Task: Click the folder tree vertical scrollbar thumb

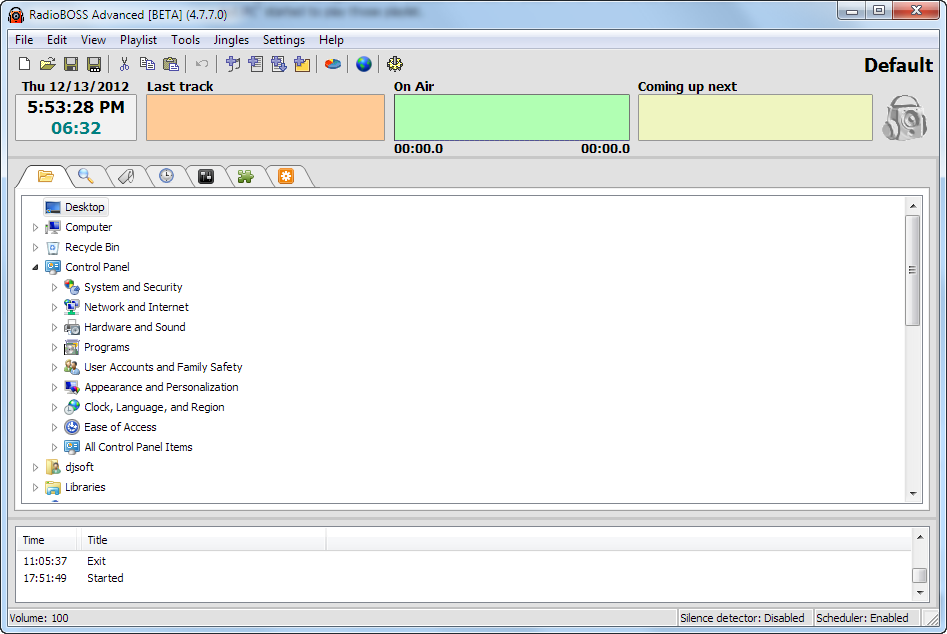Action: [913, 270]
